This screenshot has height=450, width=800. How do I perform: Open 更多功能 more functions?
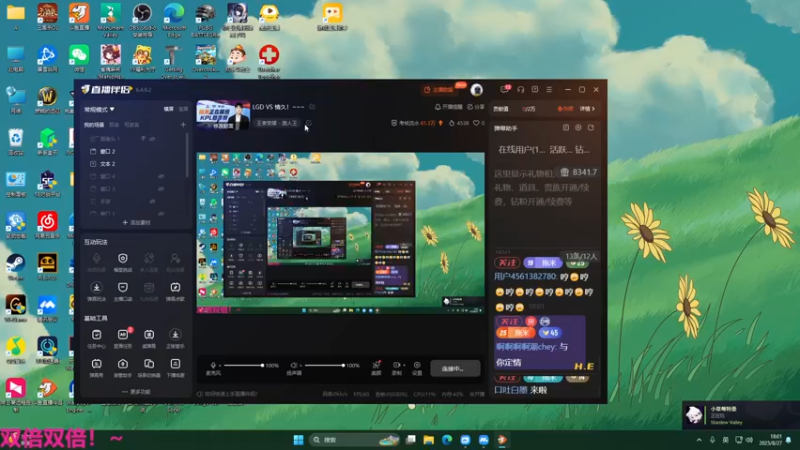[x=136, y=392]
